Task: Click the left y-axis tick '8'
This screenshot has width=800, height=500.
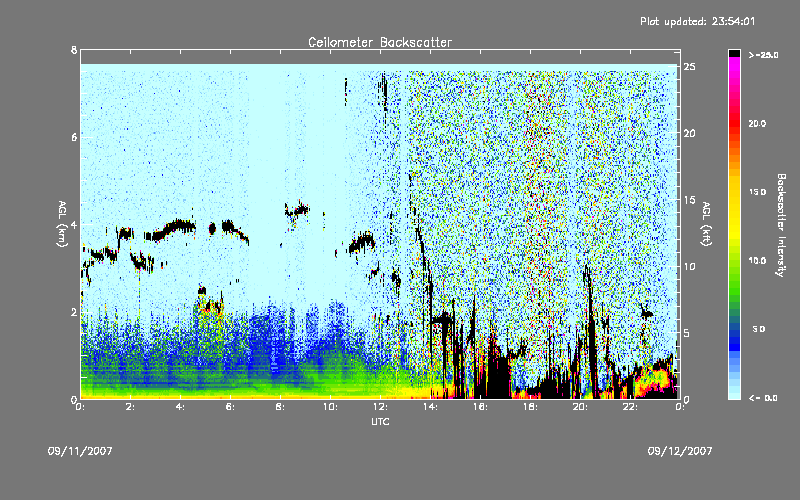Action: [74, 50]
